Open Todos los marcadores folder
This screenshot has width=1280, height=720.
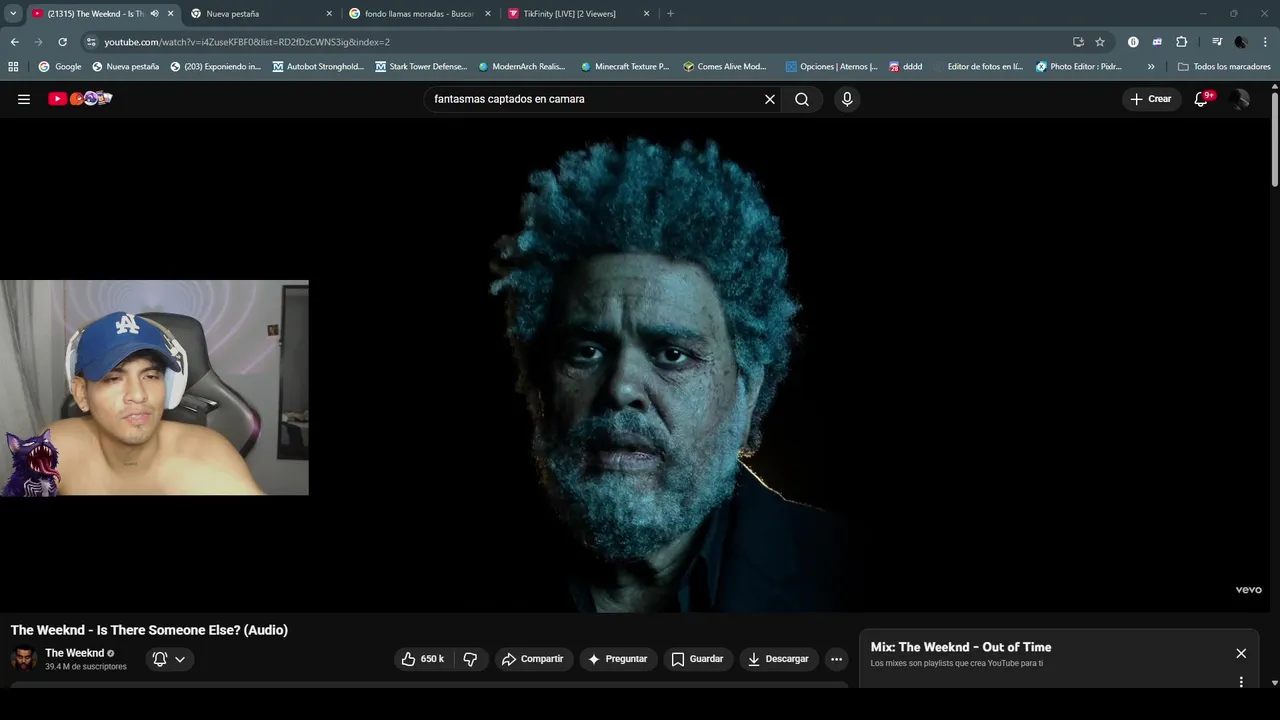[1224, 67]
